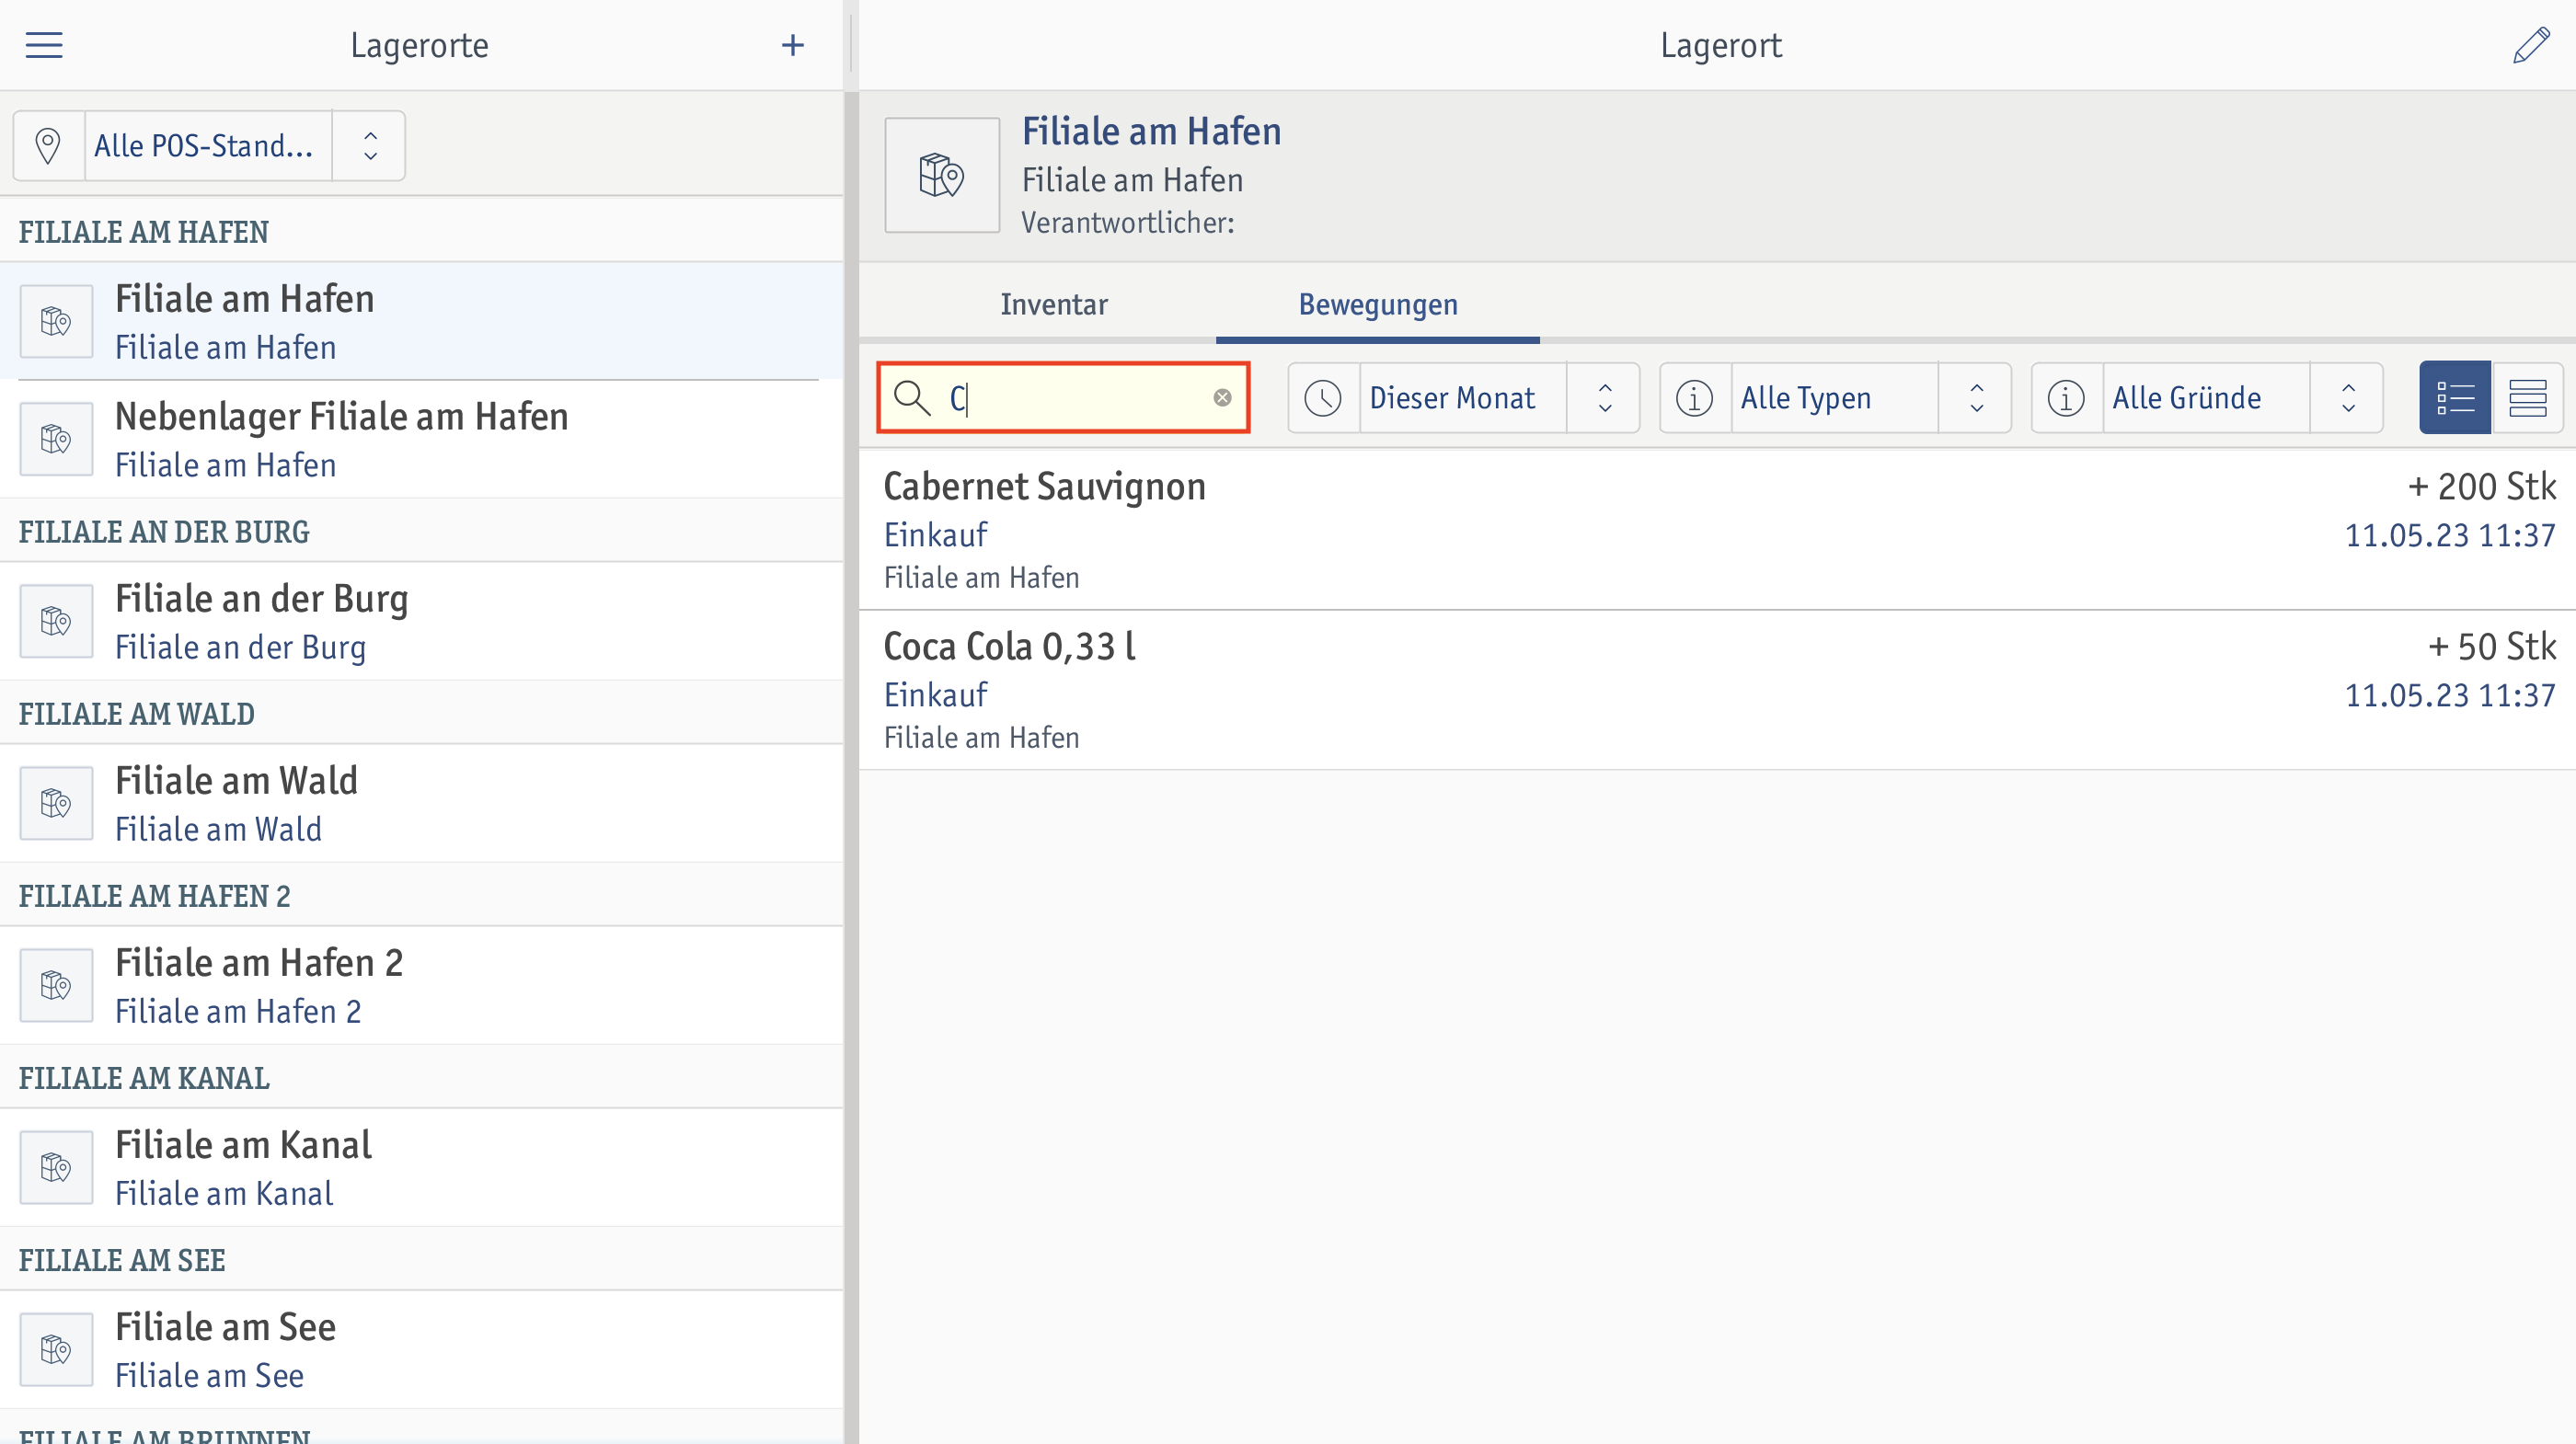Viewport: 2576px width, 1444px height.
Task: Click the clock icon for period filter
Action: coord(1323,398)
